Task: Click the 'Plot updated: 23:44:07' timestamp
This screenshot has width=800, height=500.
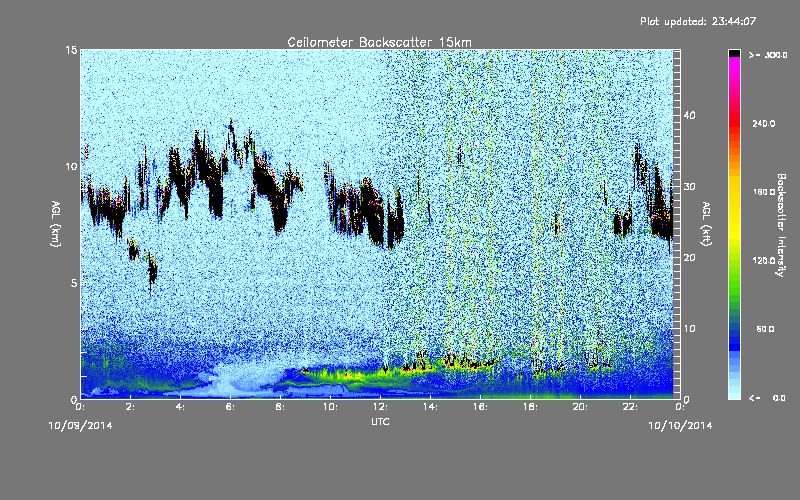Action: click(x=698, y=21)
